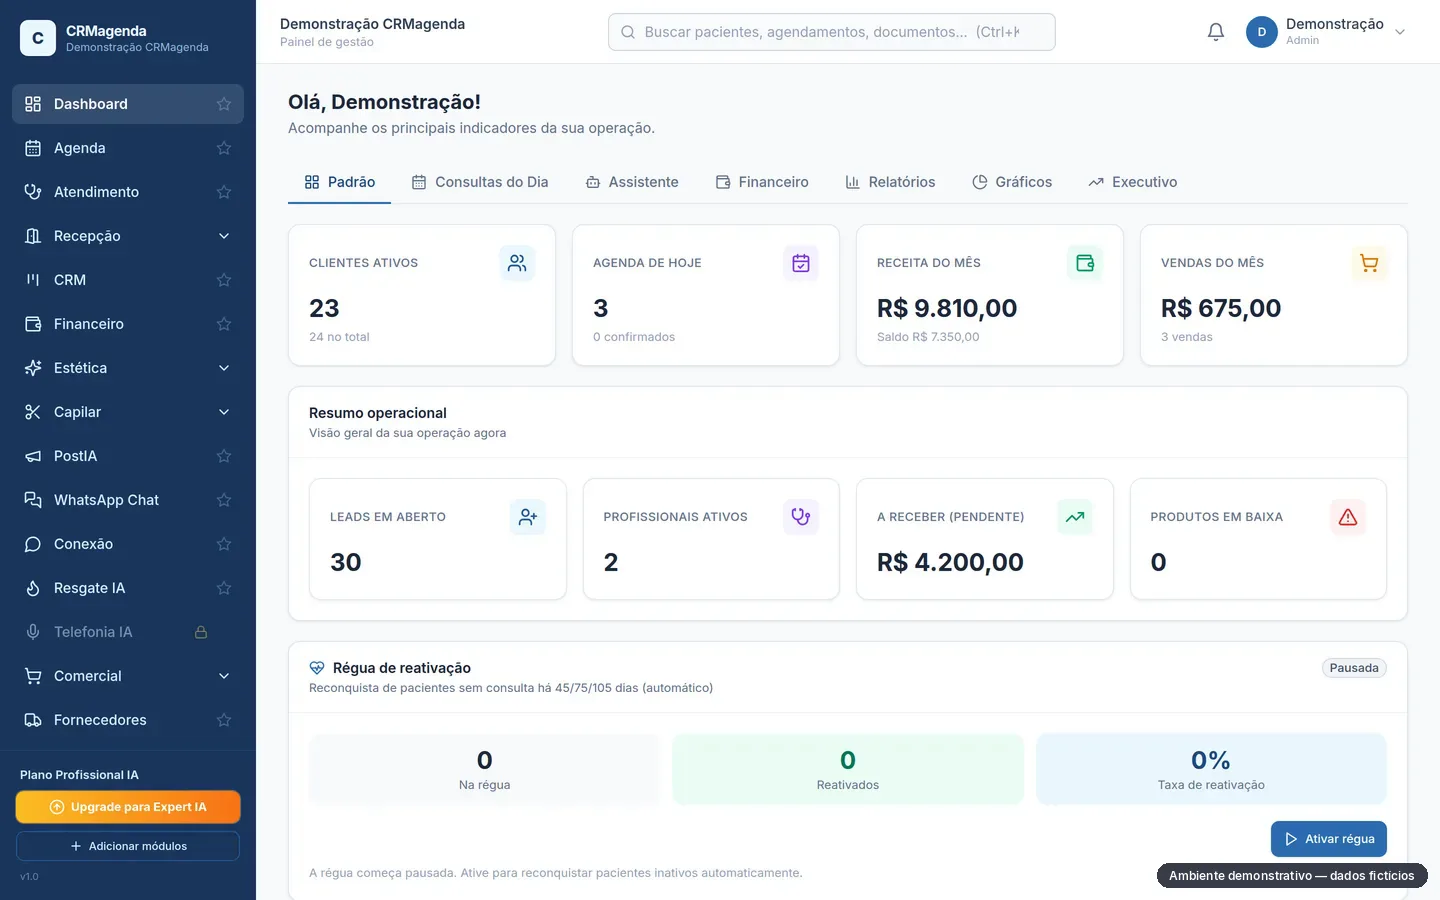Expand the Comercial sidebar section
The width and height of the screenshot is (1440, 900).
[128, 676]
